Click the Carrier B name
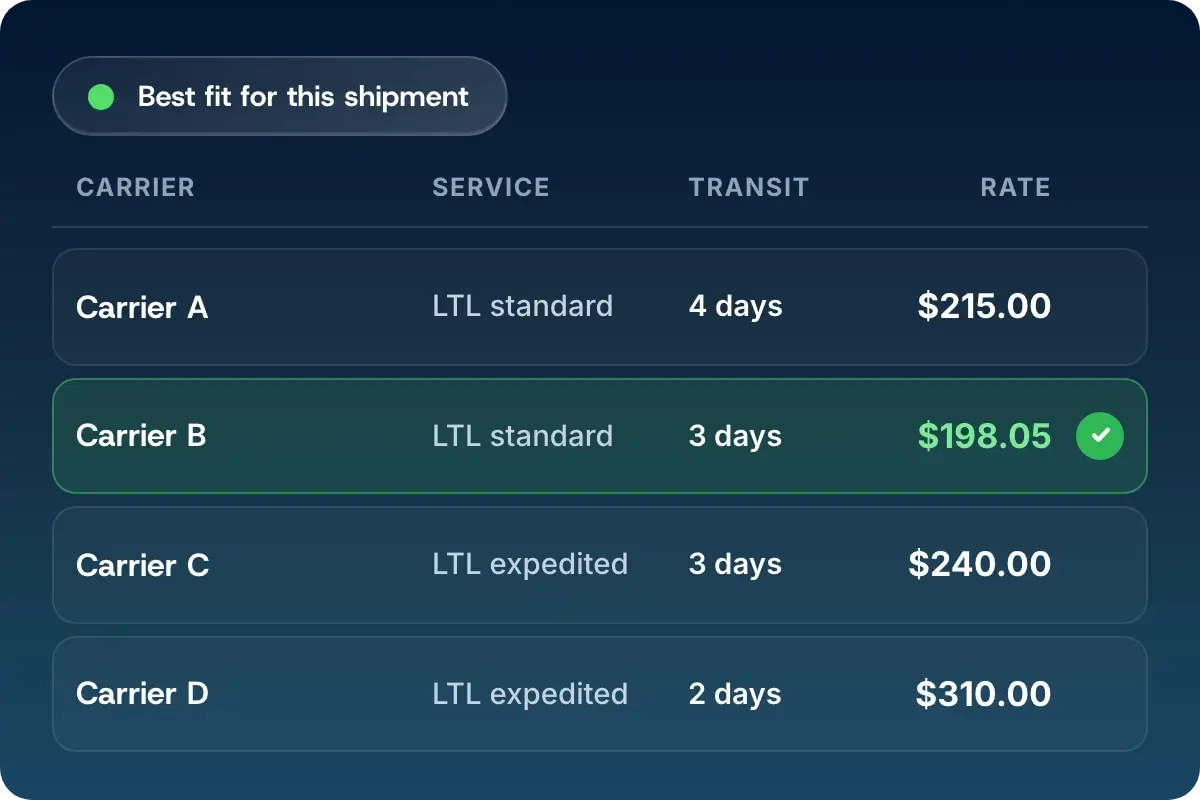 pos(141,436)
